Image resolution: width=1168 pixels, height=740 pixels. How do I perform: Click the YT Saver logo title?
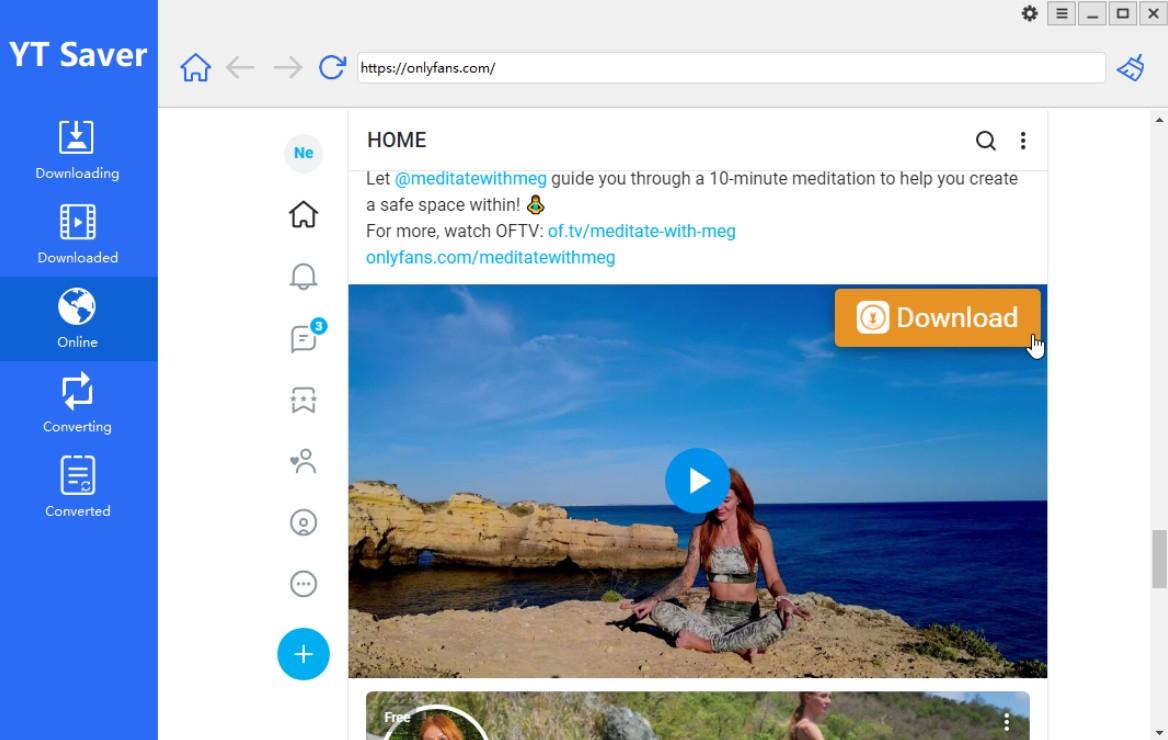point(77,54)
